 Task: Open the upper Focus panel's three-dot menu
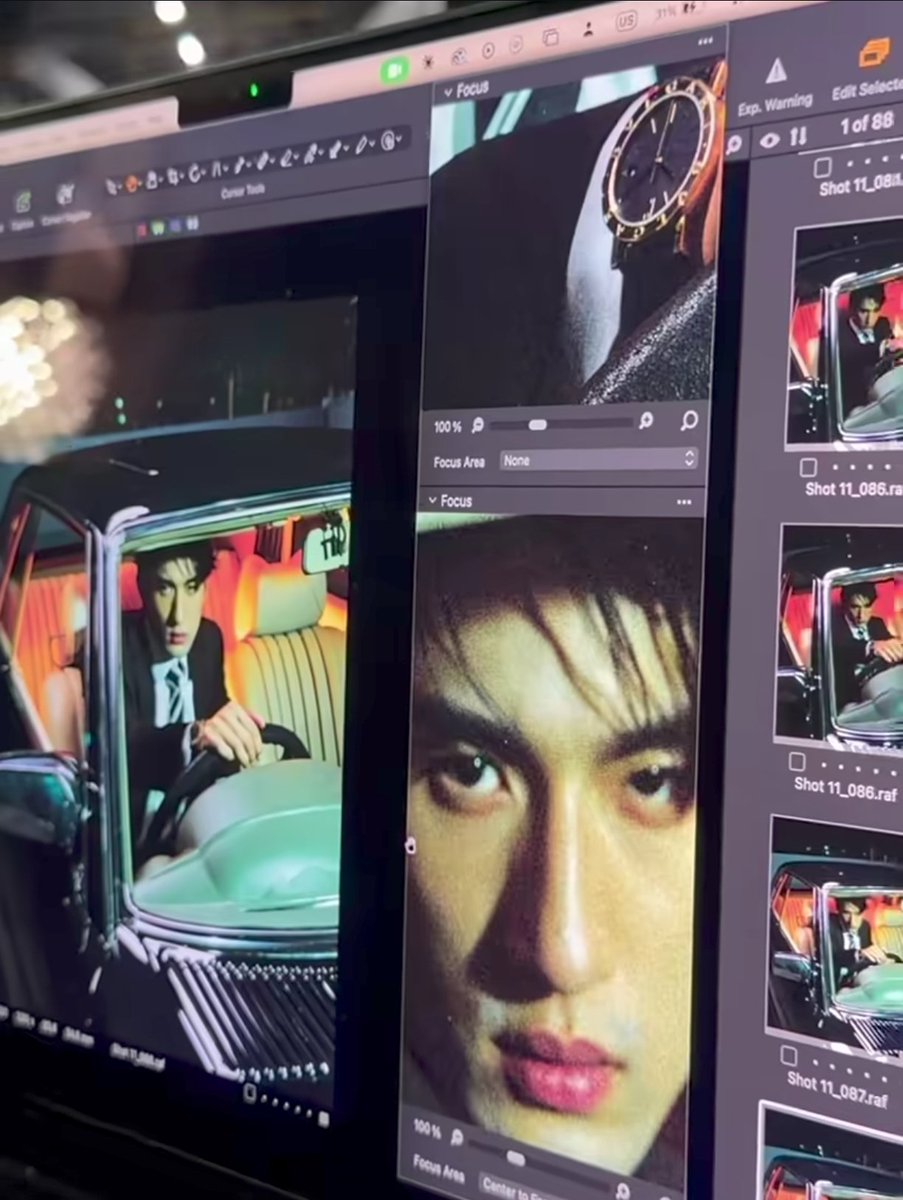706,41
